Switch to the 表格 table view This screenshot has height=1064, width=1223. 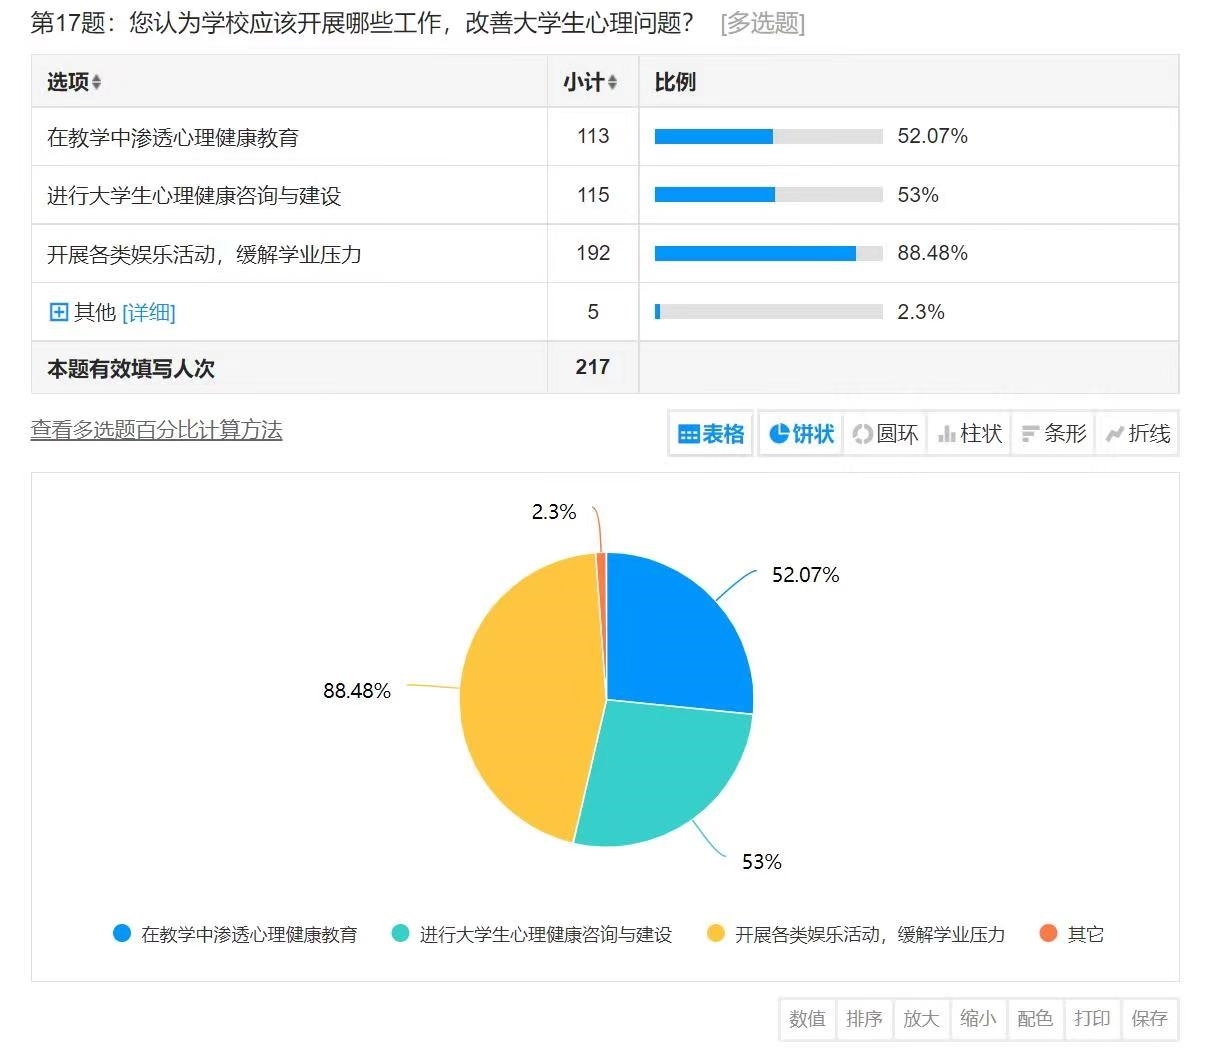pos(711,434)
